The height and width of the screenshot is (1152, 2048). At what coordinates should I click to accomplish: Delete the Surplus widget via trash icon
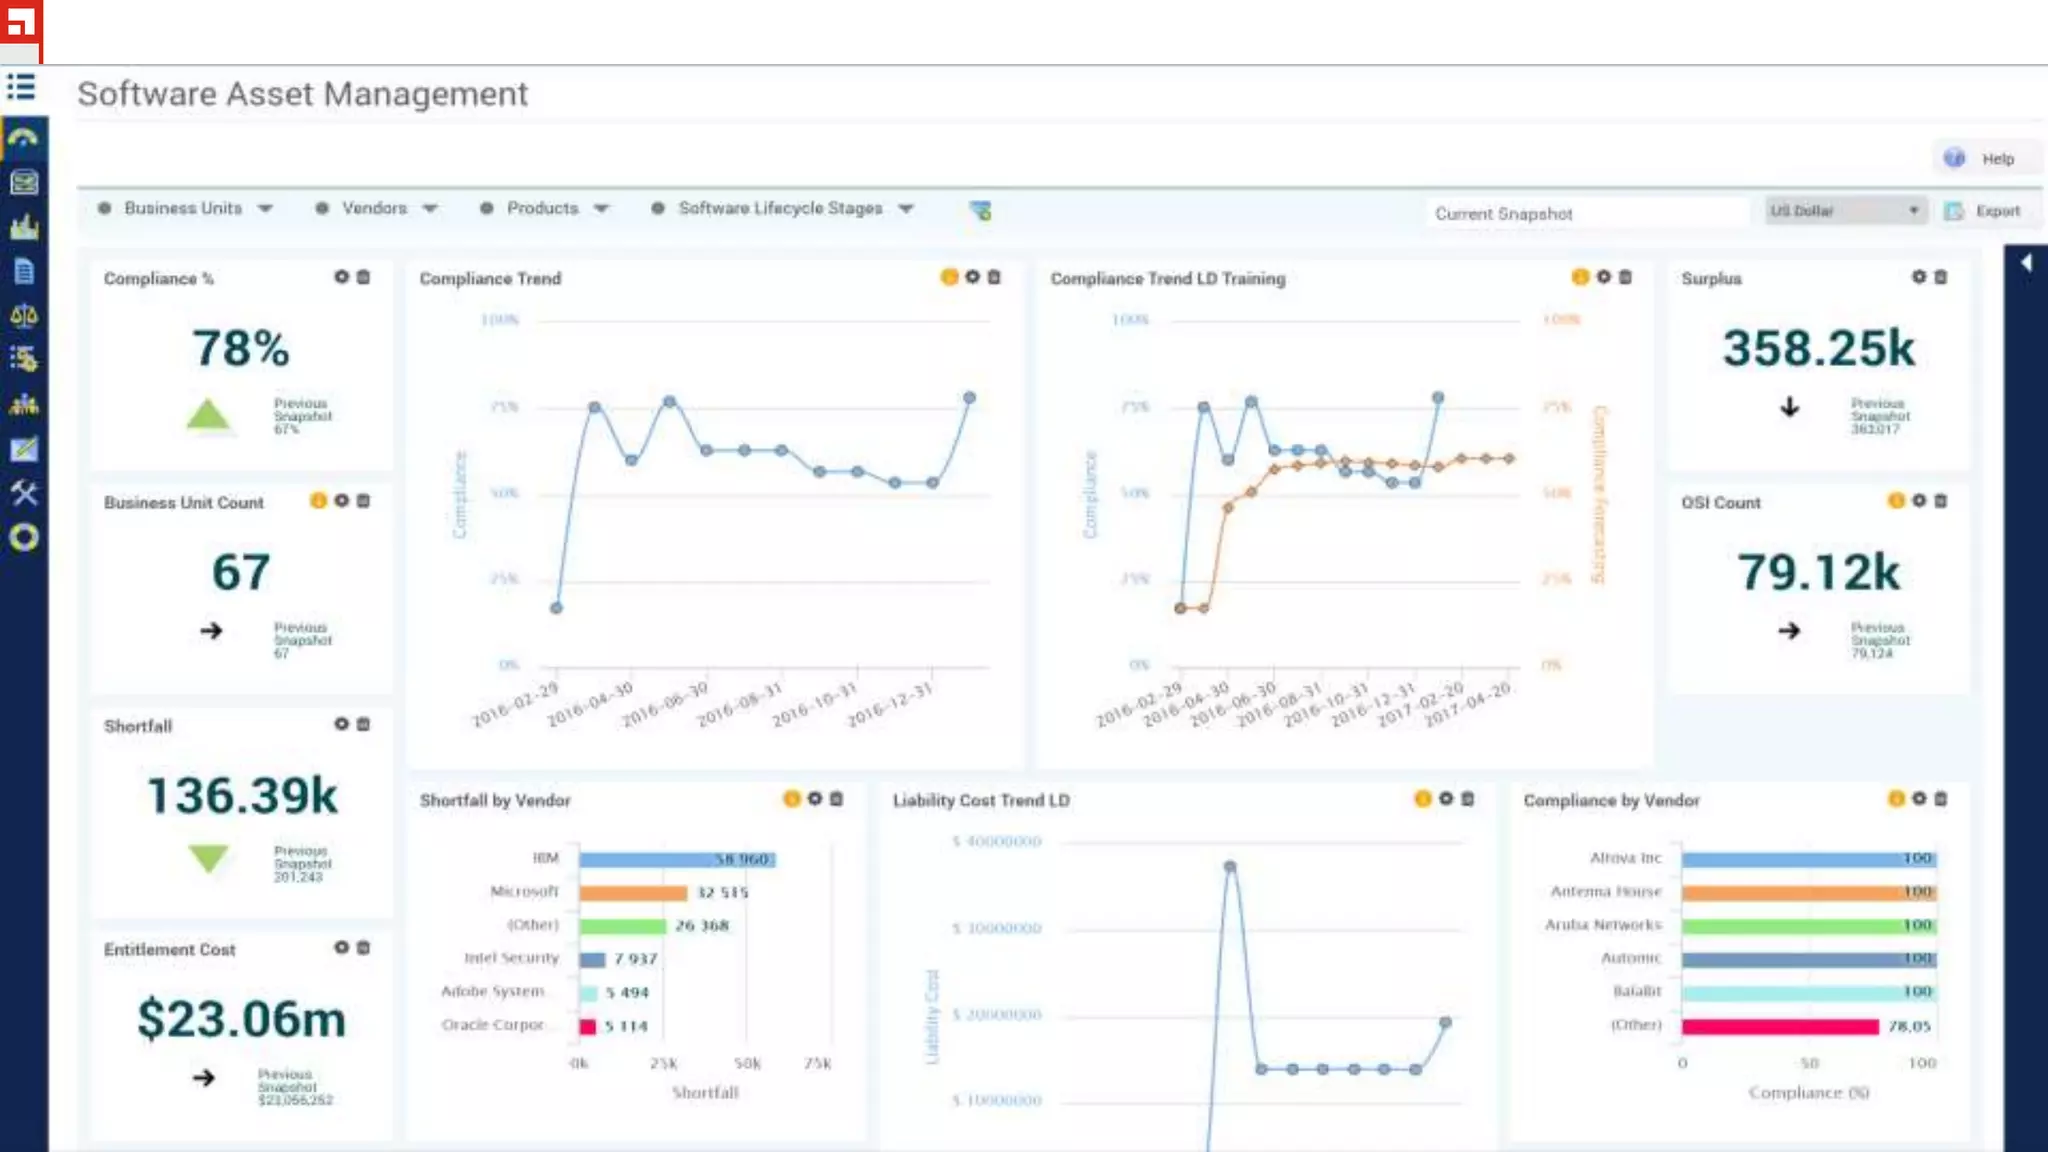point(1940,277)
